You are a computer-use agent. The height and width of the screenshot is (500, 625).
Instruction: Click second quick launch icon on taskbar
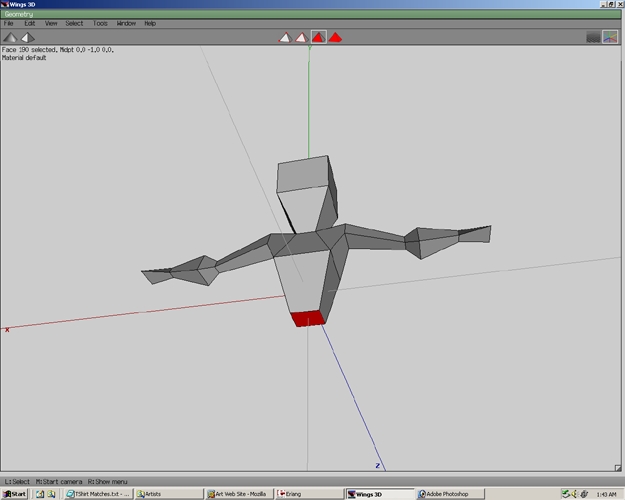click(51, 494)
